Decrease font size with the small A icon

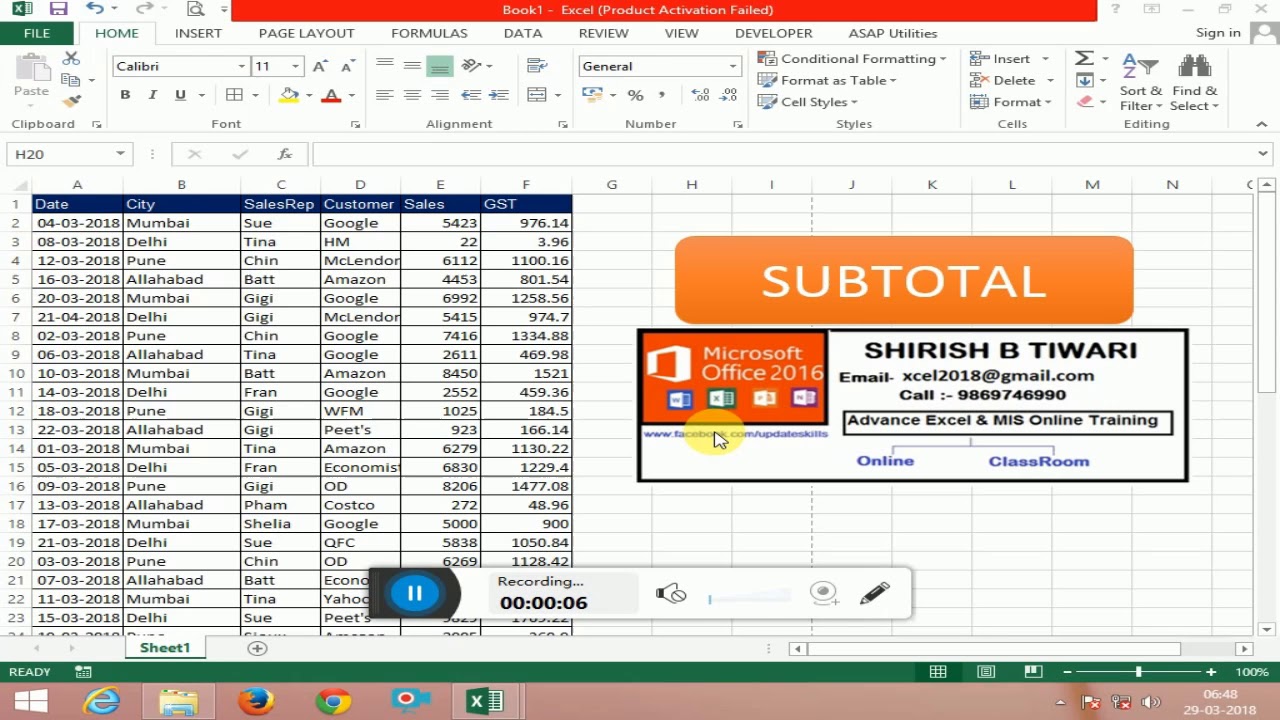(347, 66)
